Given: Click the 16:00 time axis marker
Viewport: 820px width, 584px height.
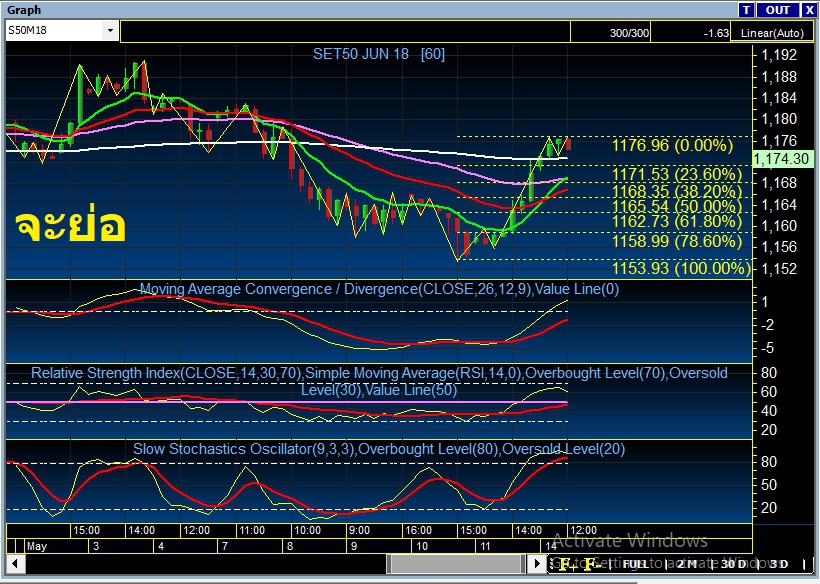Looking at the screenshot, I should pos(418,530).
